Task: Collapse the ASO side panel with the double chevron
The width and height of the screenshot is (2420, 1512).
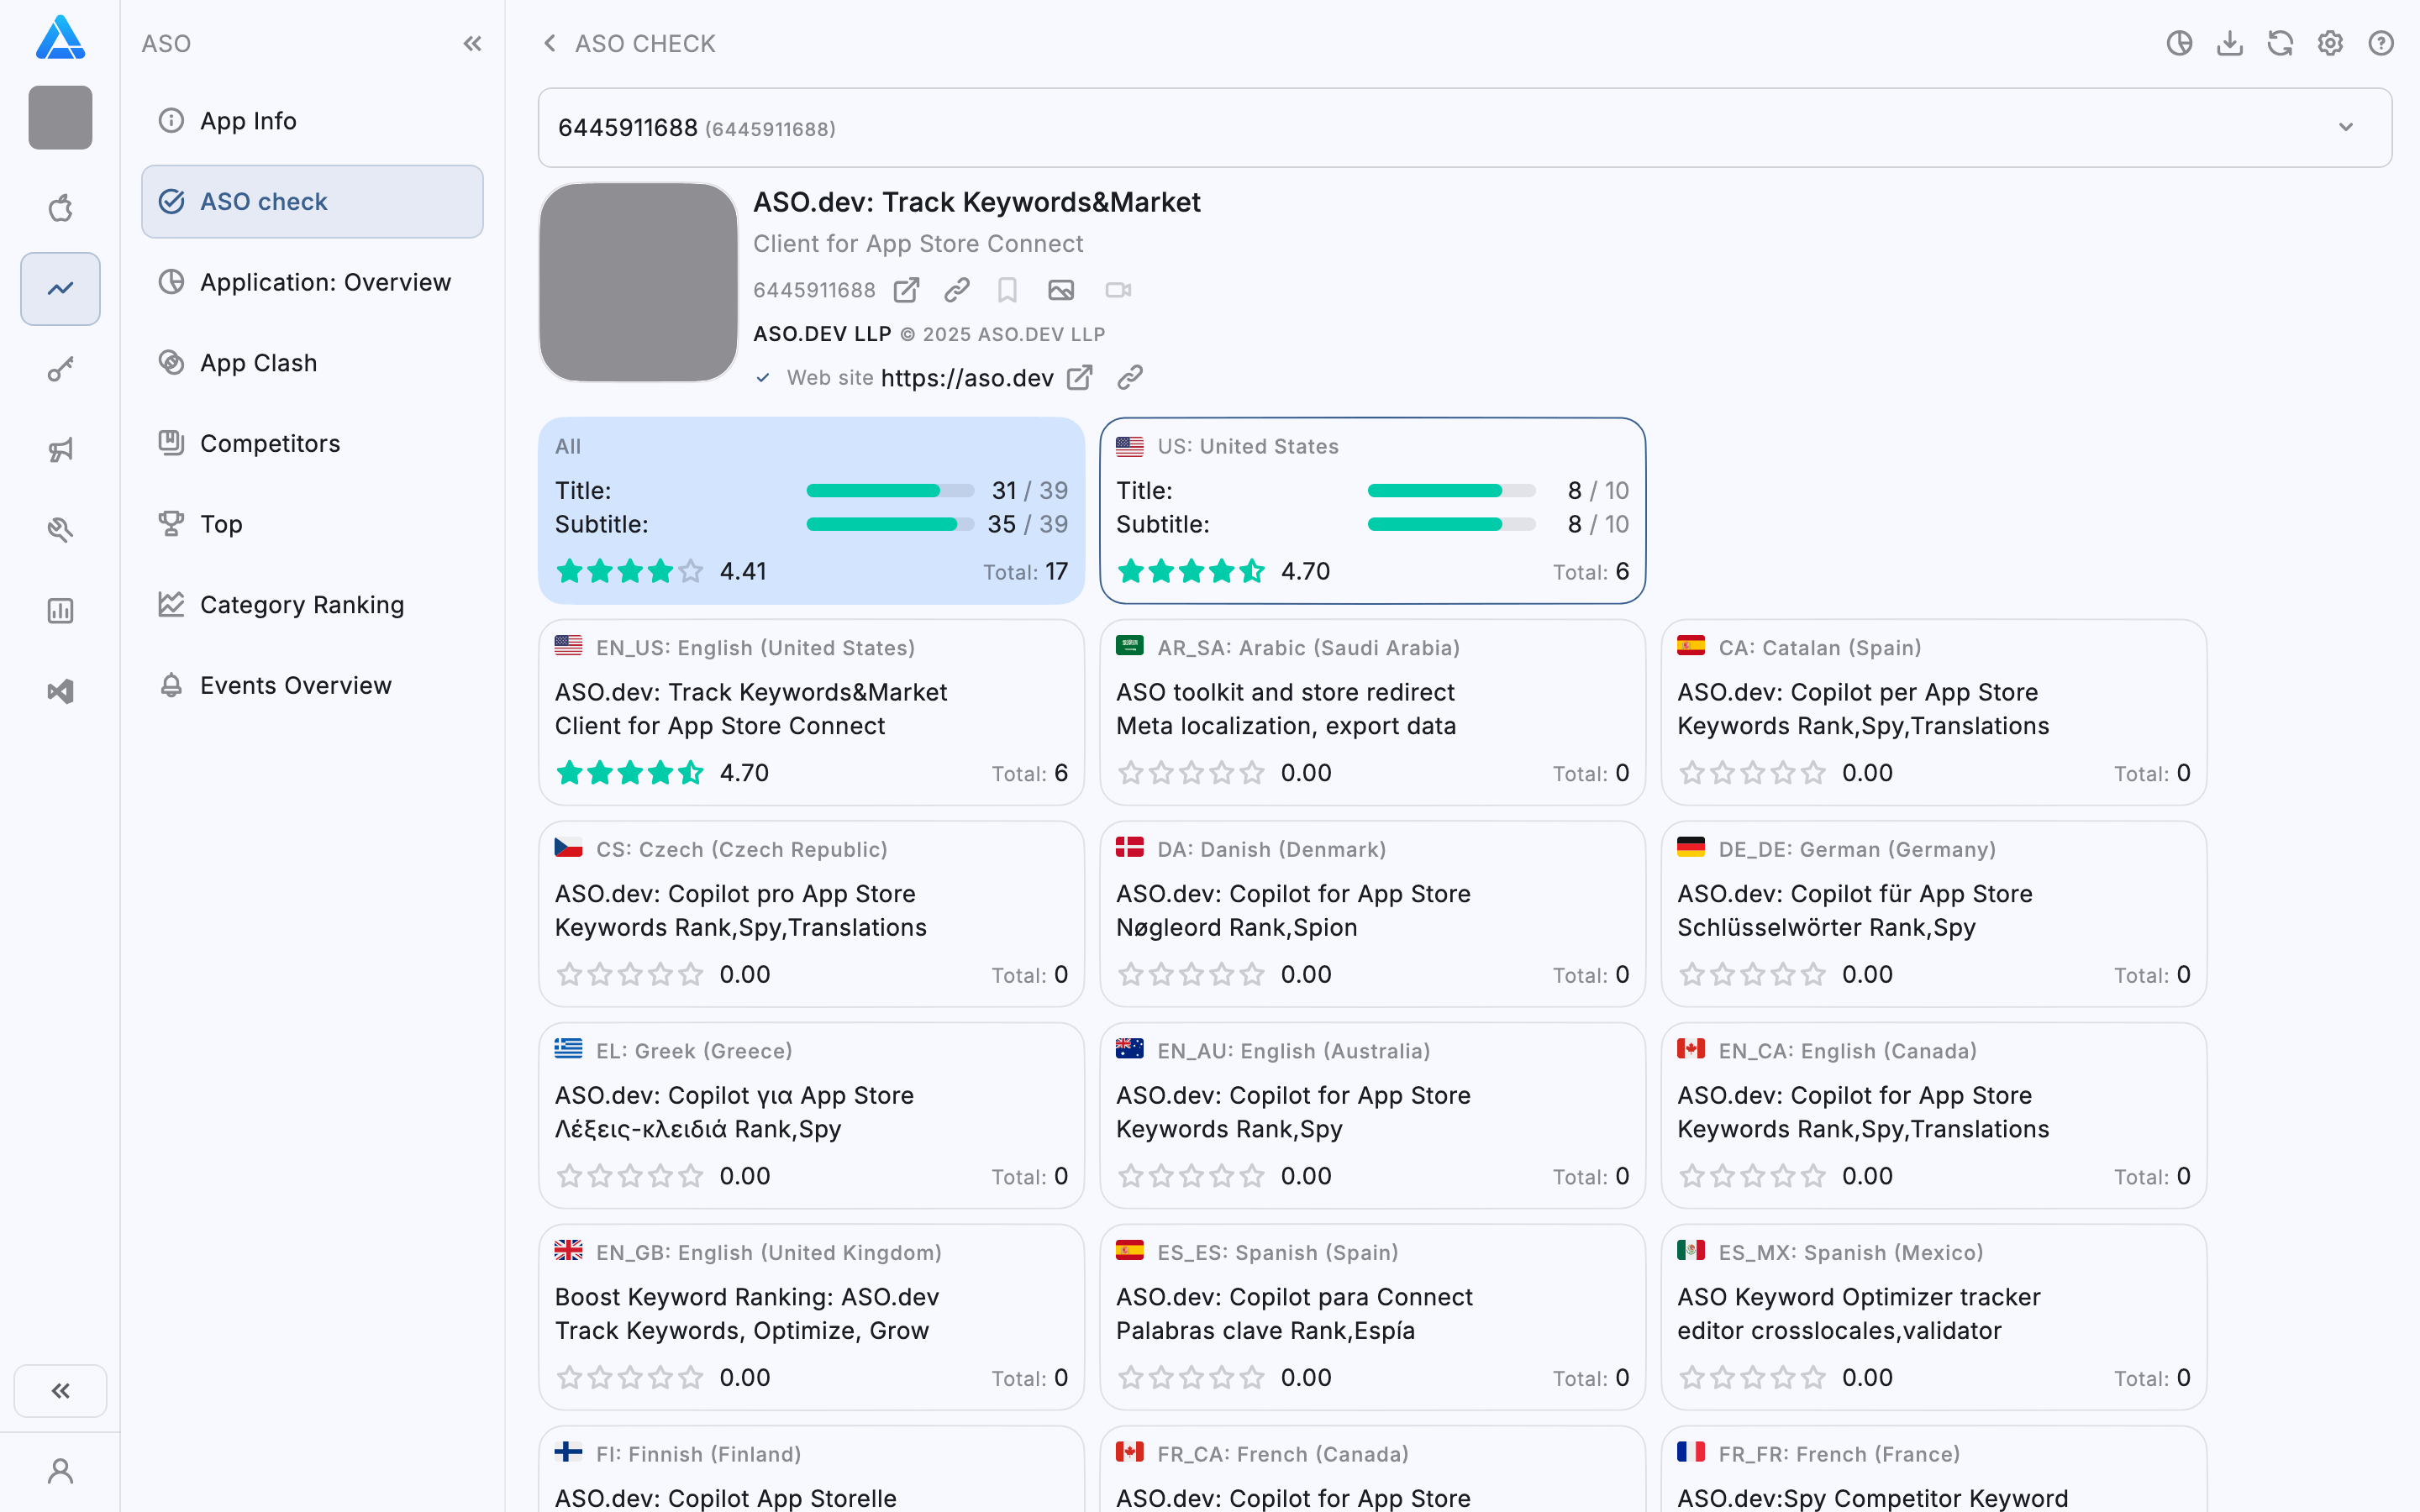Action: click(472, 43)
